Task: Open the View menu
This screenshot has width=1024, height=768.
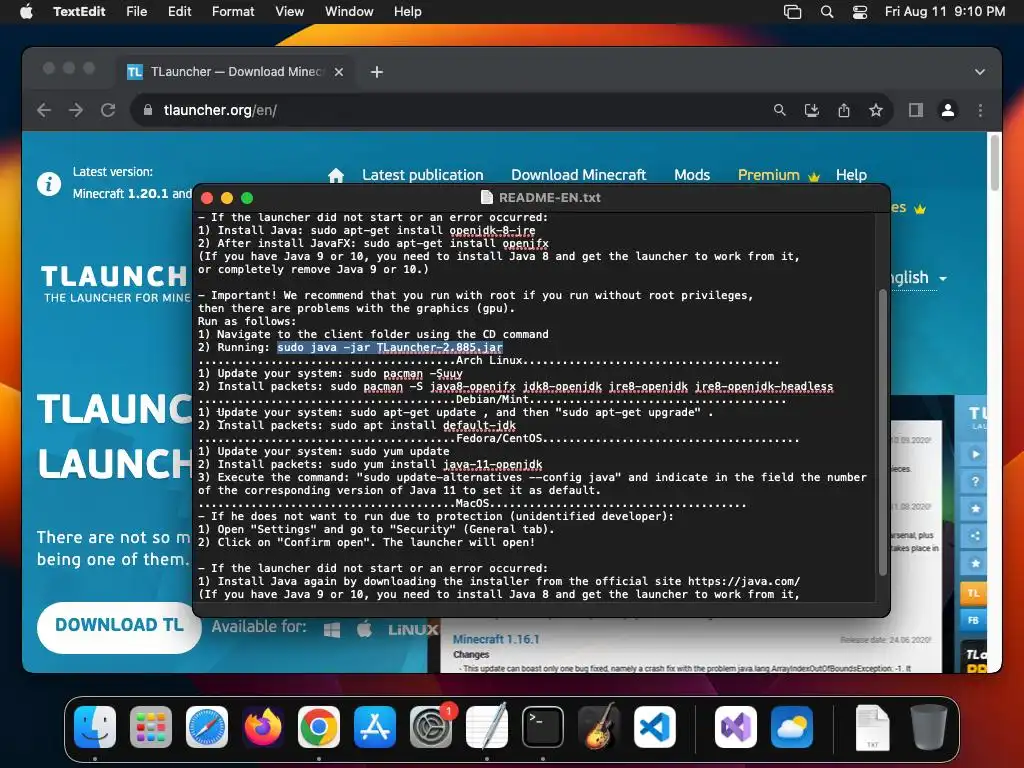Action: tap(289, 12)
